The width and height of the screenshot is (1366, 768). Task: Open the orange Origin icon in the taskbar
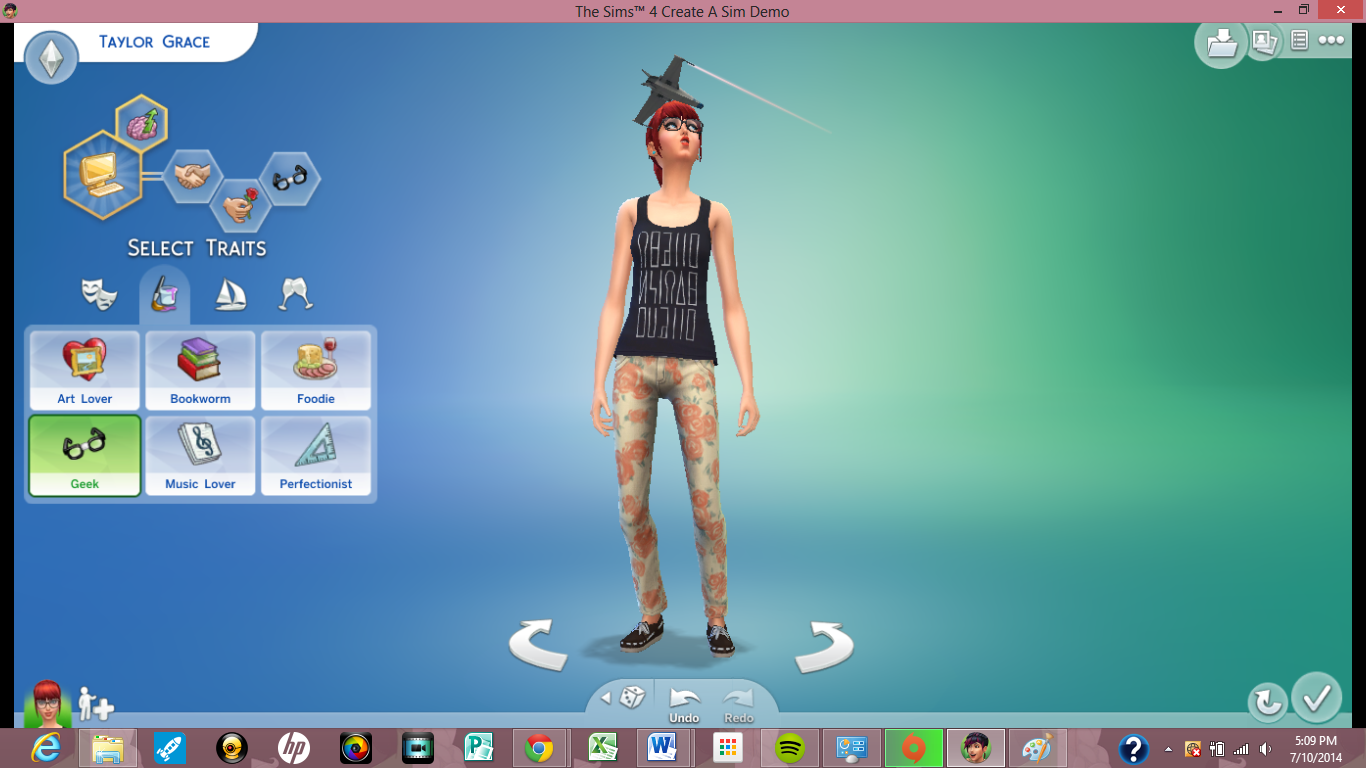click(x=913, y=748)
